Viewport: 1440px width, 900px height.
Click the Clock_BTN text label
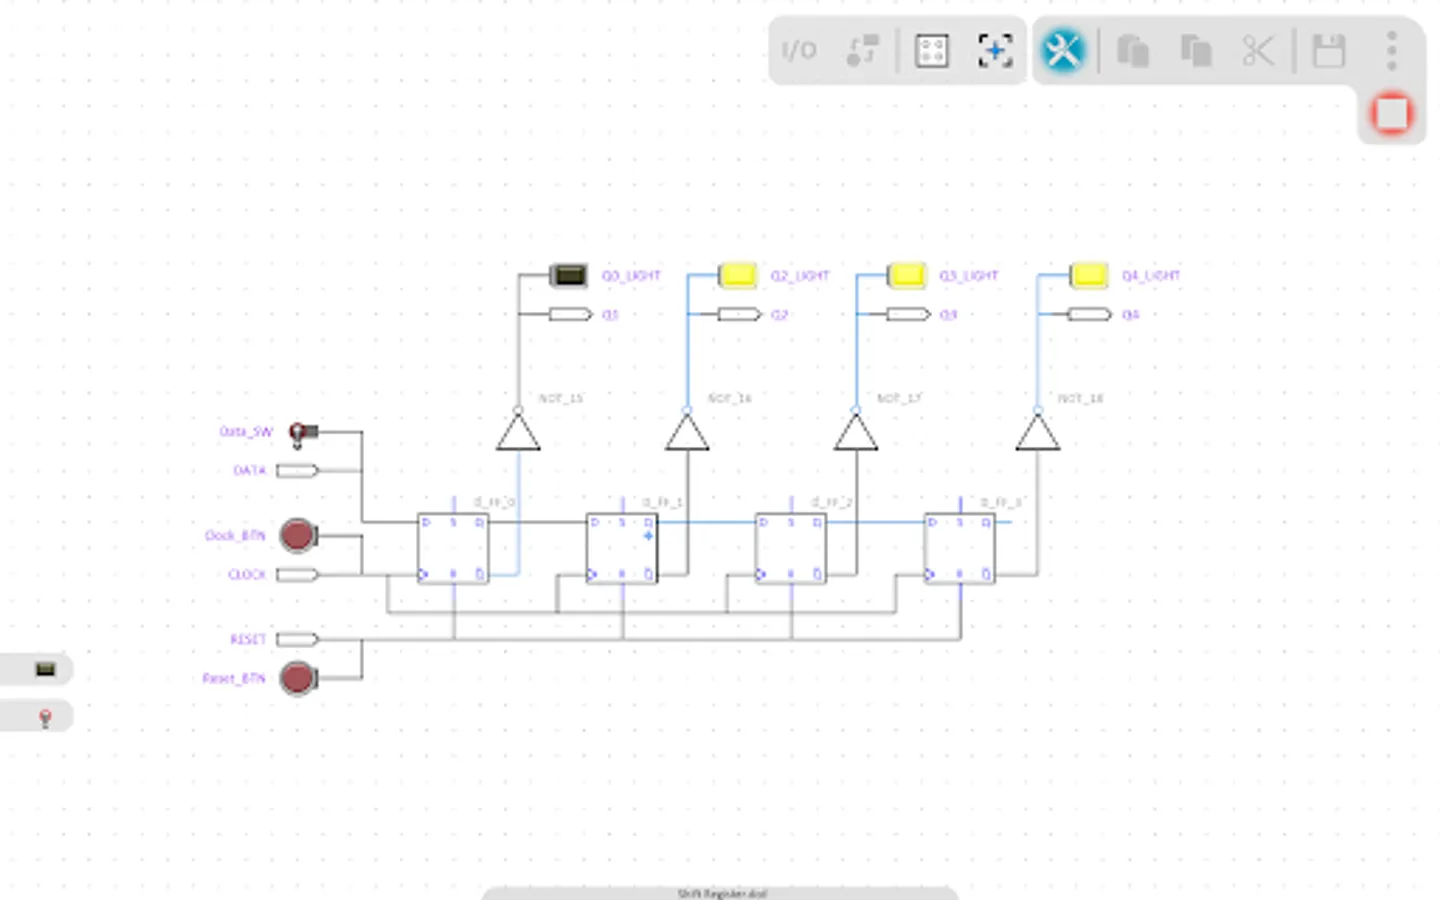(235, 536)
